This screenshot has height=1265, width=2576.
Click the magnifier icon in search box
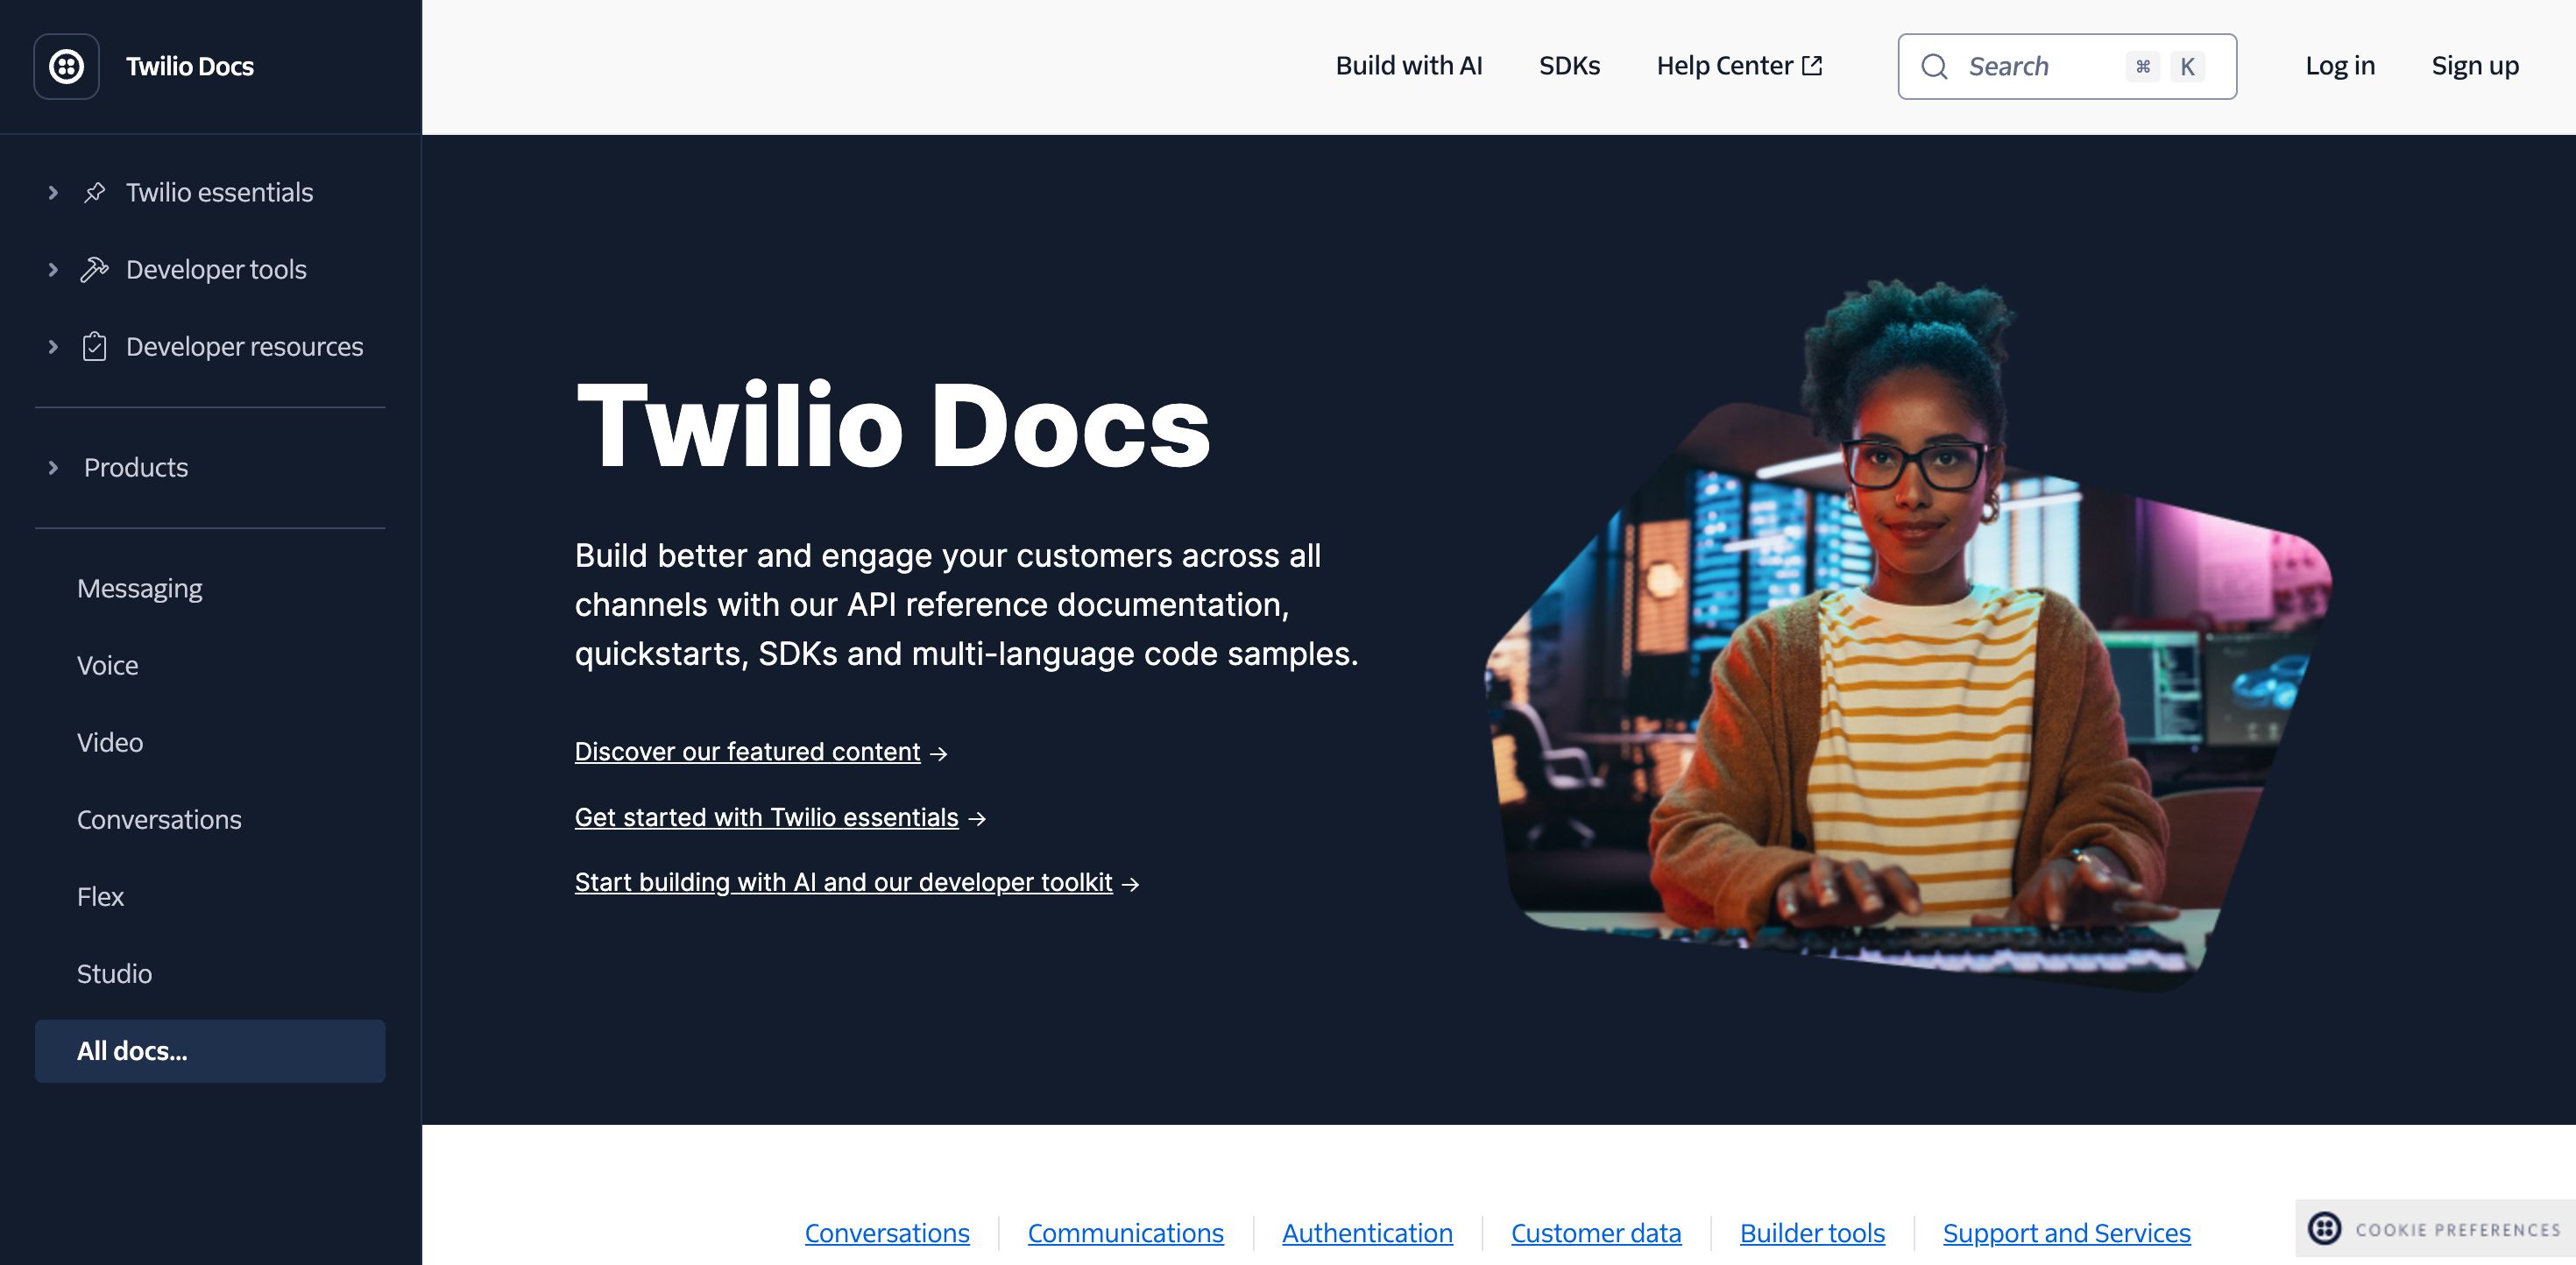[x=1934, y=66]
